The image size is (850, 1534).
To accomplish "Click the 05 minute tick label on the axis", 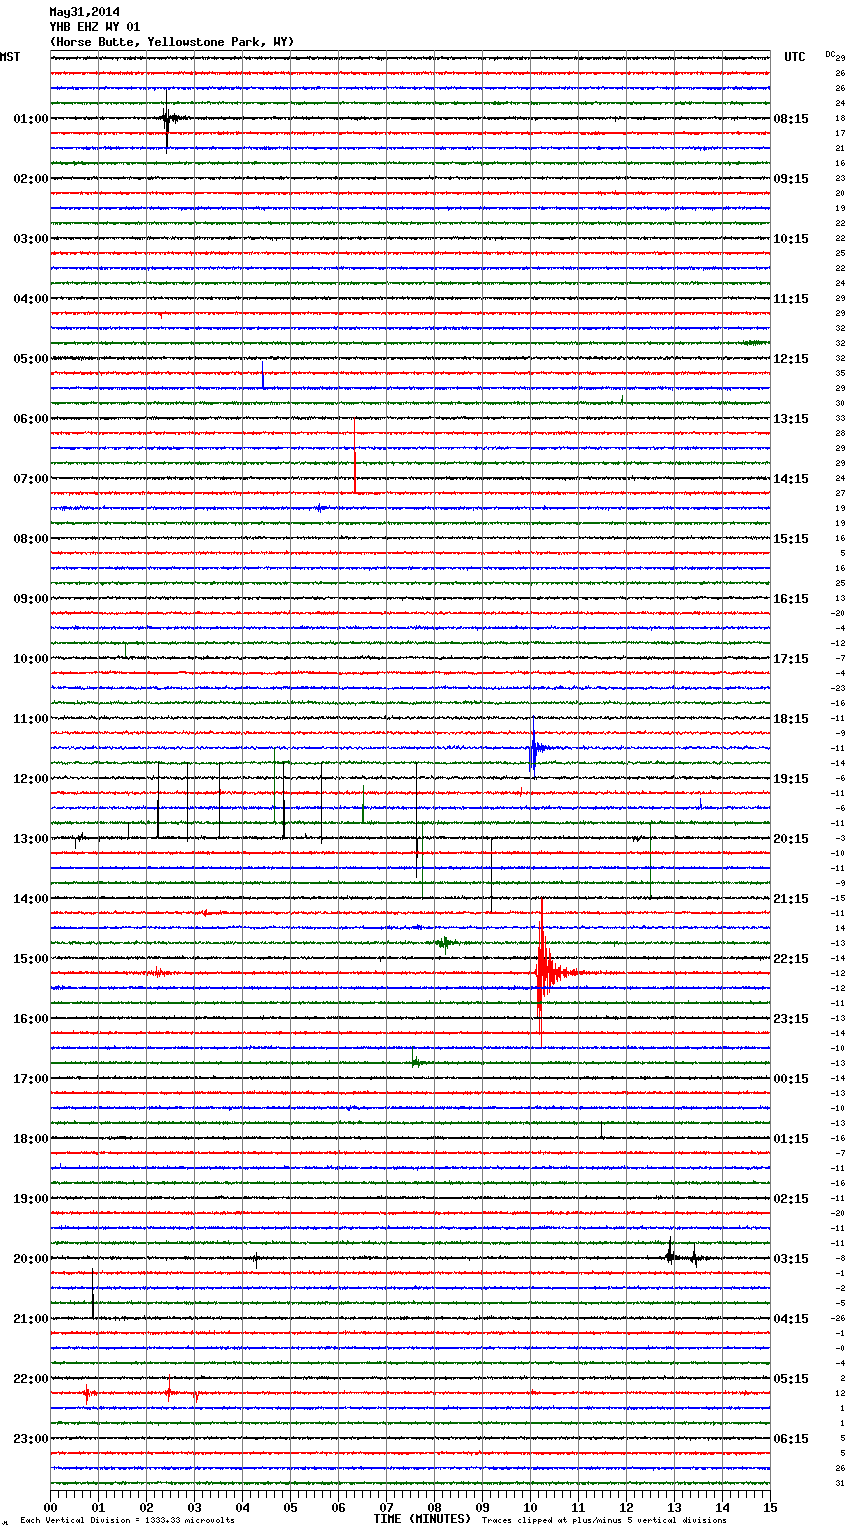I will coord(290,1507).
